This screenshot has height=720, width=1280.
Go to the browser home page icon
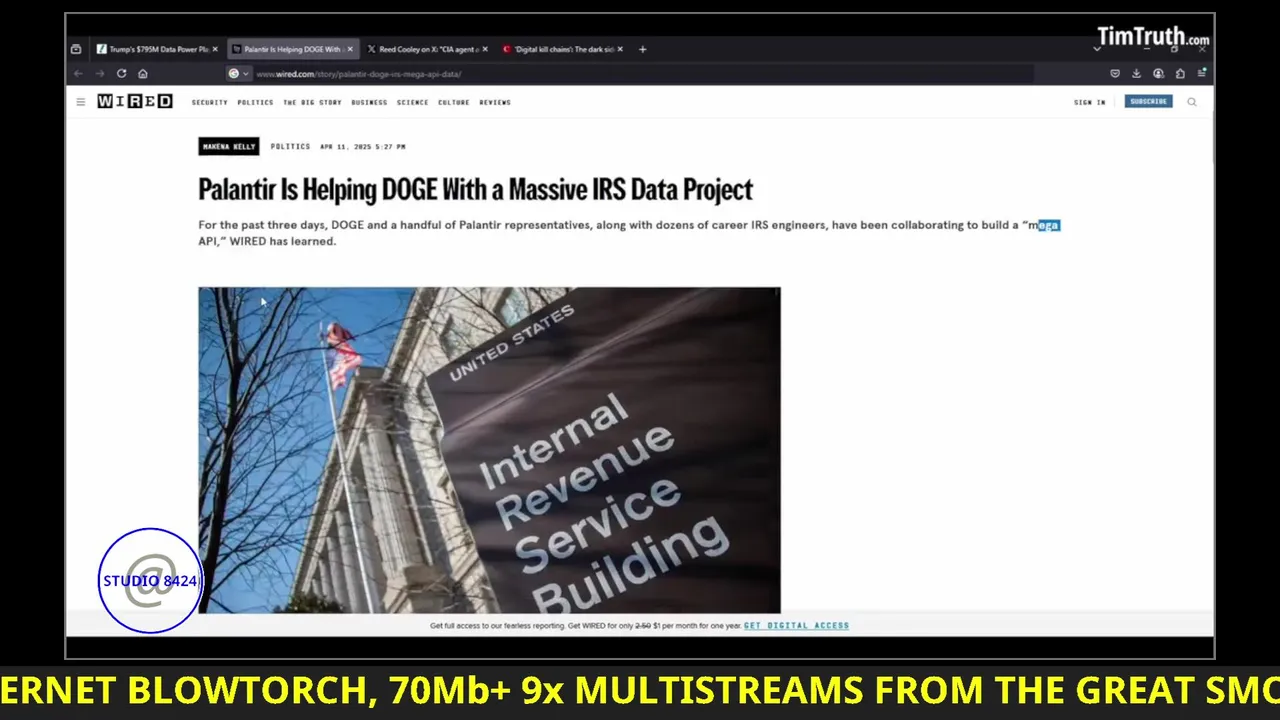click(143, 73)
